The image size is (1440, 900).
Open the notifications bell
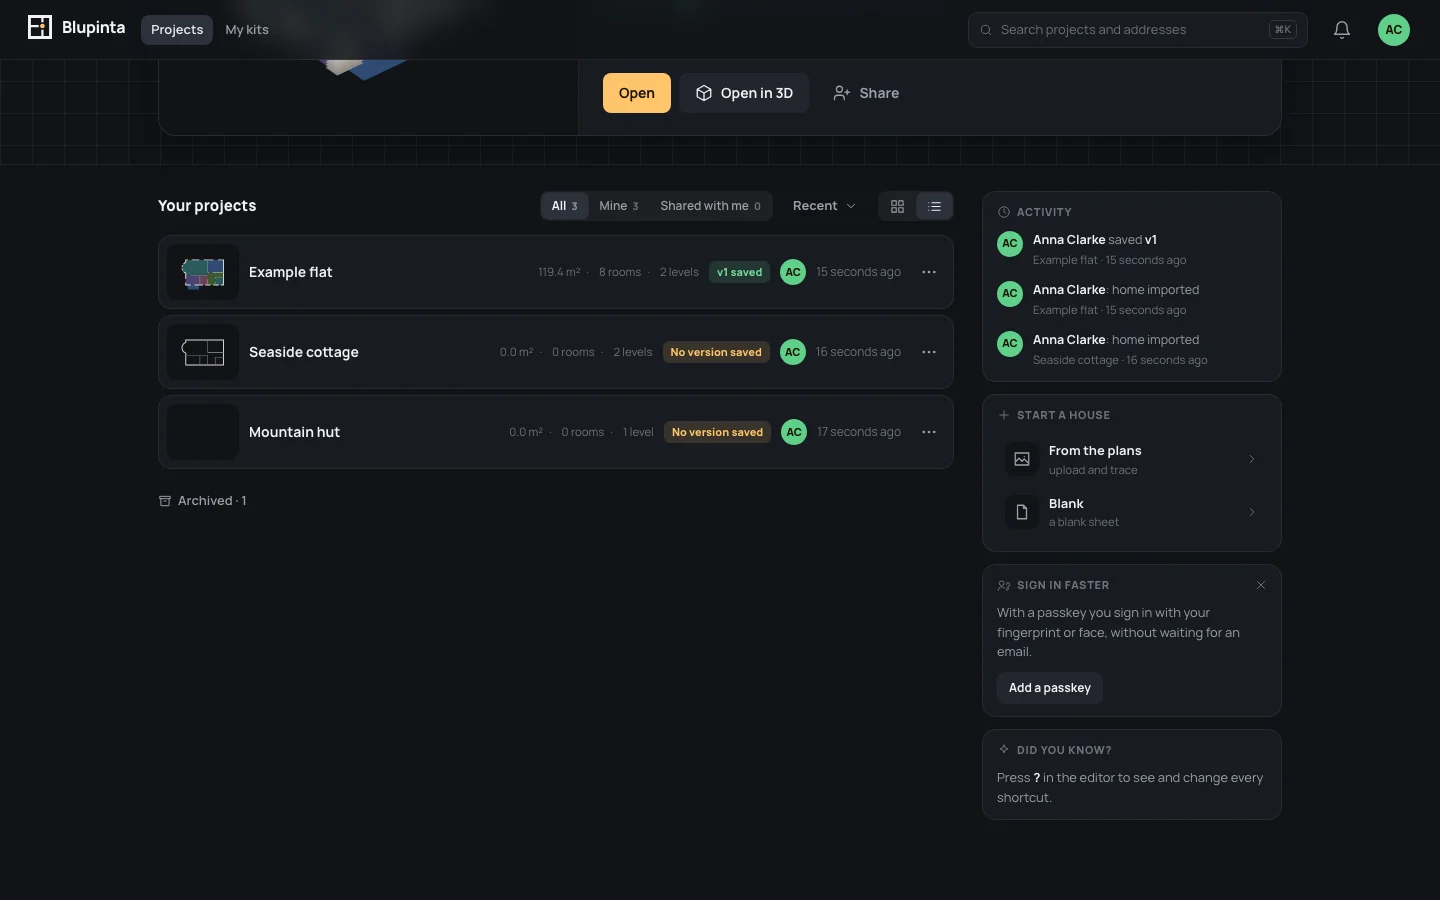tap(1342, 30)
